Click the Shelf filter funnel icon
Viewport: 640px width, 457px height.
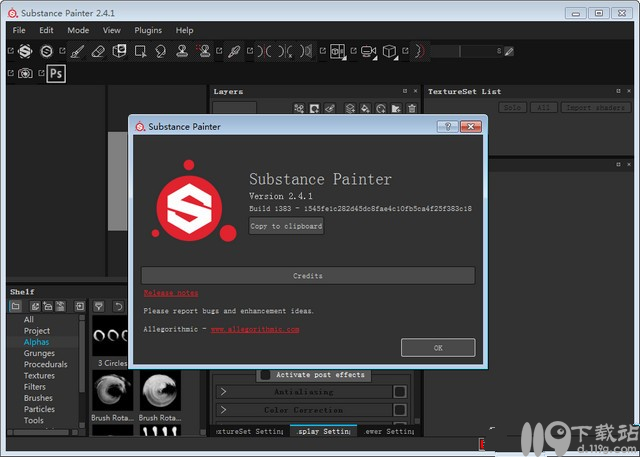point(99,306)
